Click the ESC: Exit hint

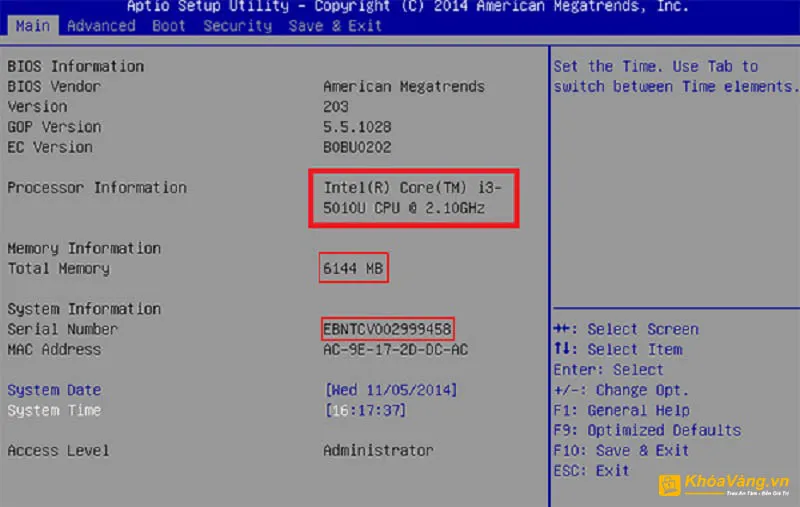tap(590, 470)
